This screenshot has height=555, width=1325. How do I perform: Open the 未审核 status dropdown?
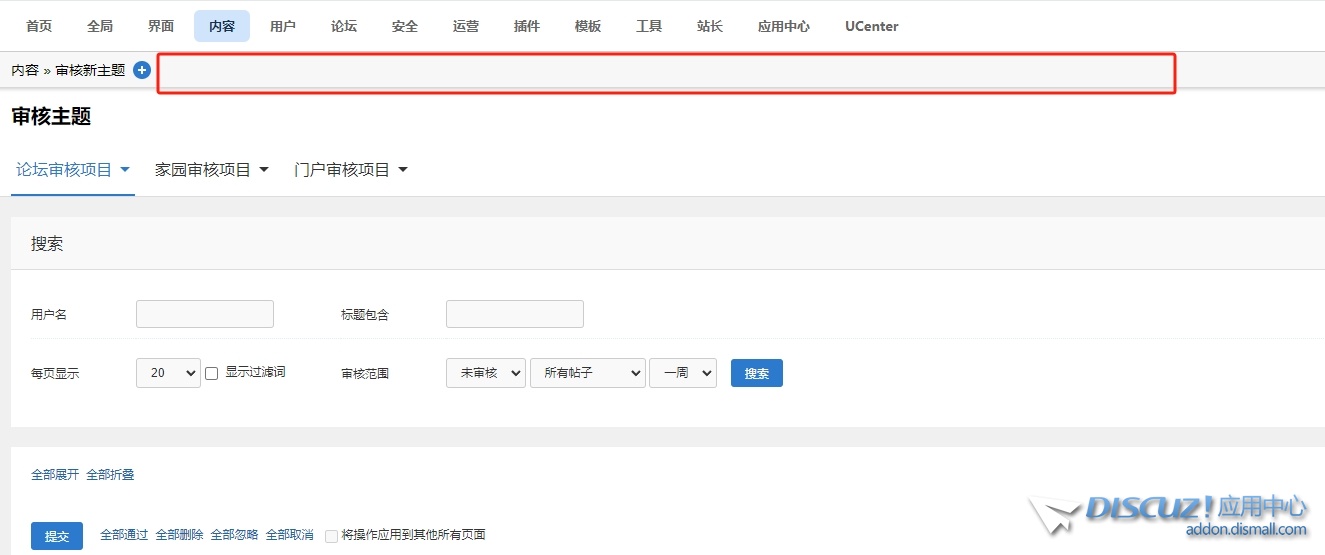486,373
